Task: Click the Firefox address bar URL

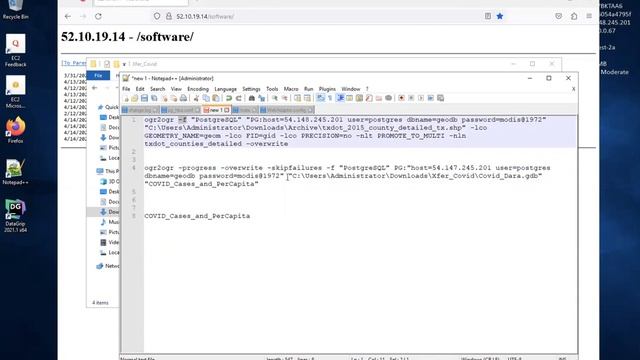Action: coord(205,16)
